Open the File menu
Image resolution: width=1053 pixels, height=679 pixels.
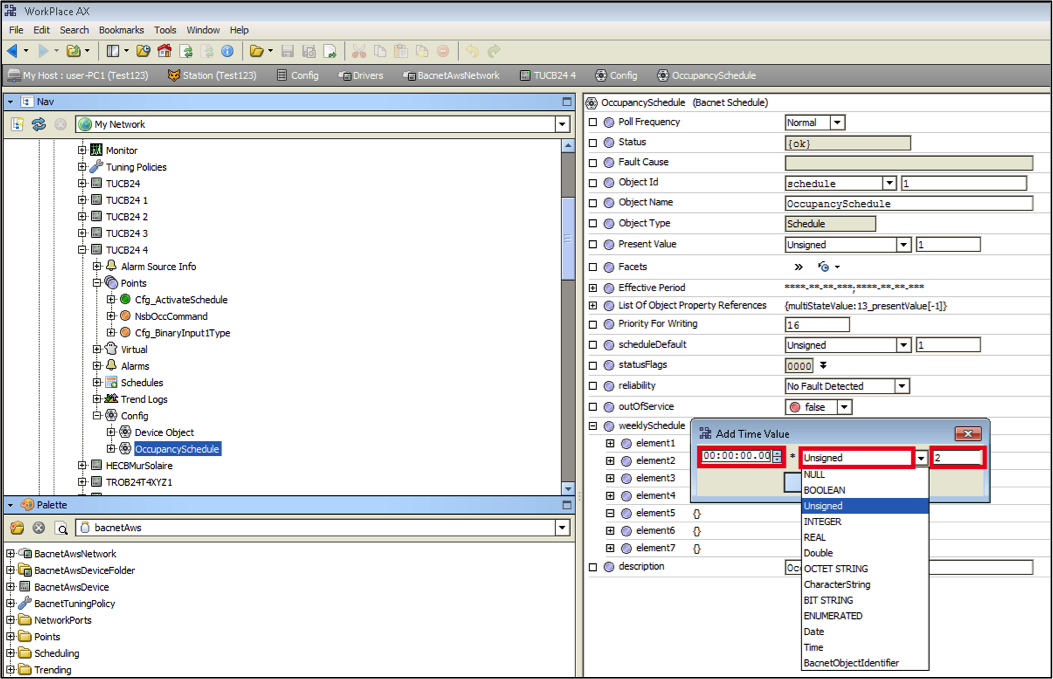tap(16, 30)
